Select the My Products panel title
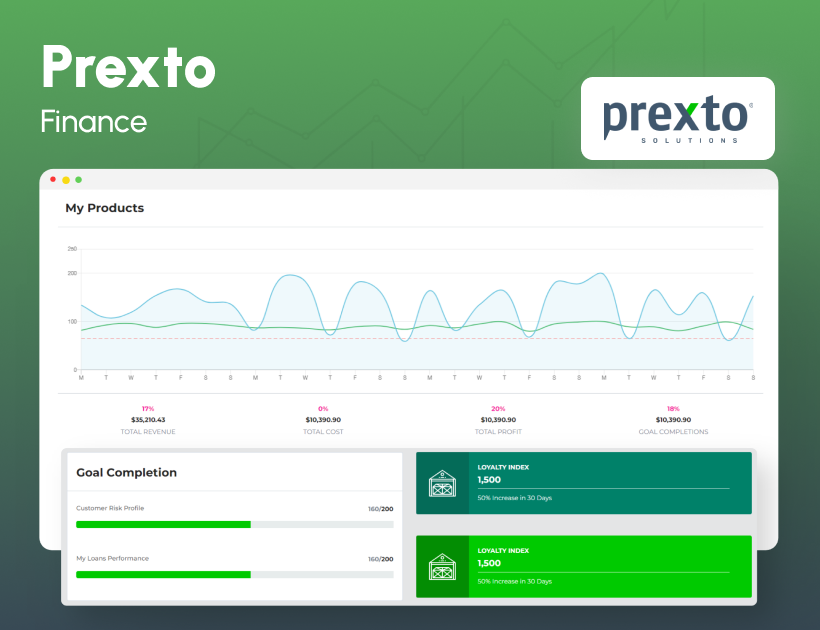This screenshot has width=820, height=630. pyautogui.click(x=107, y=208)
